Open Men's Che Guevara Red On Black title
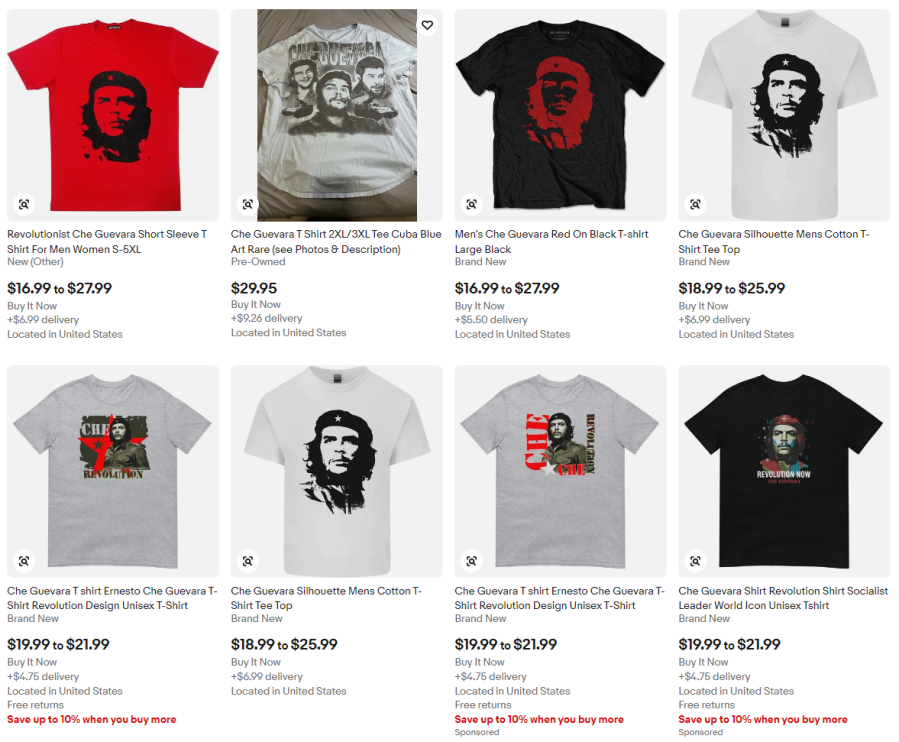Viewport: 899px width, 742px height. pos(552,241)
